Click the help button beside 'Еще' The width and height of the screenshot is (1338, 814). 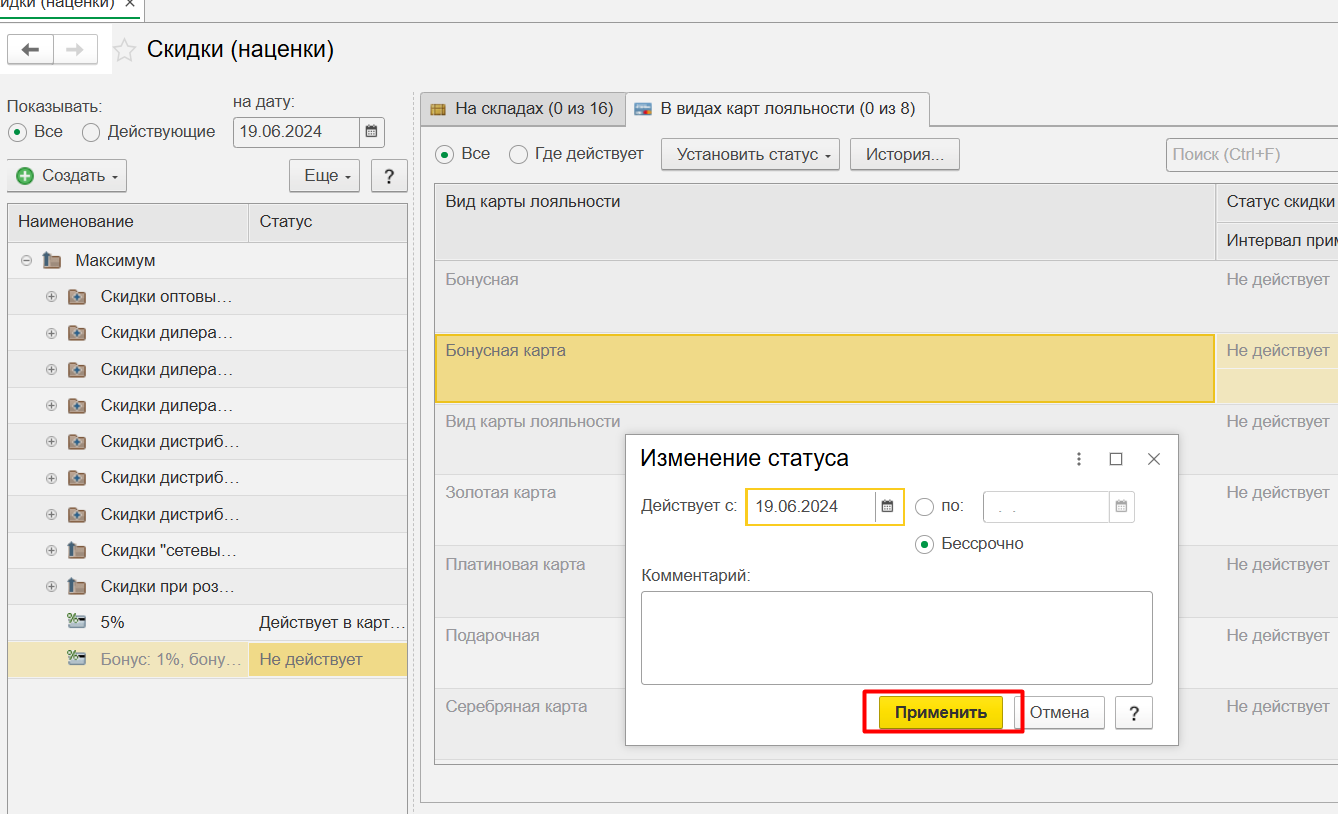(x=389, y=176)
